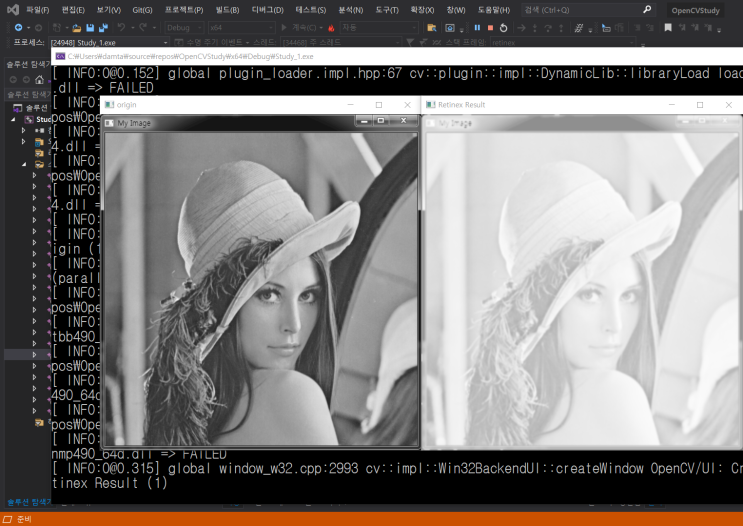Stop debugging with the red square icon
Viewport: 743px width, 526px height.
490,28
